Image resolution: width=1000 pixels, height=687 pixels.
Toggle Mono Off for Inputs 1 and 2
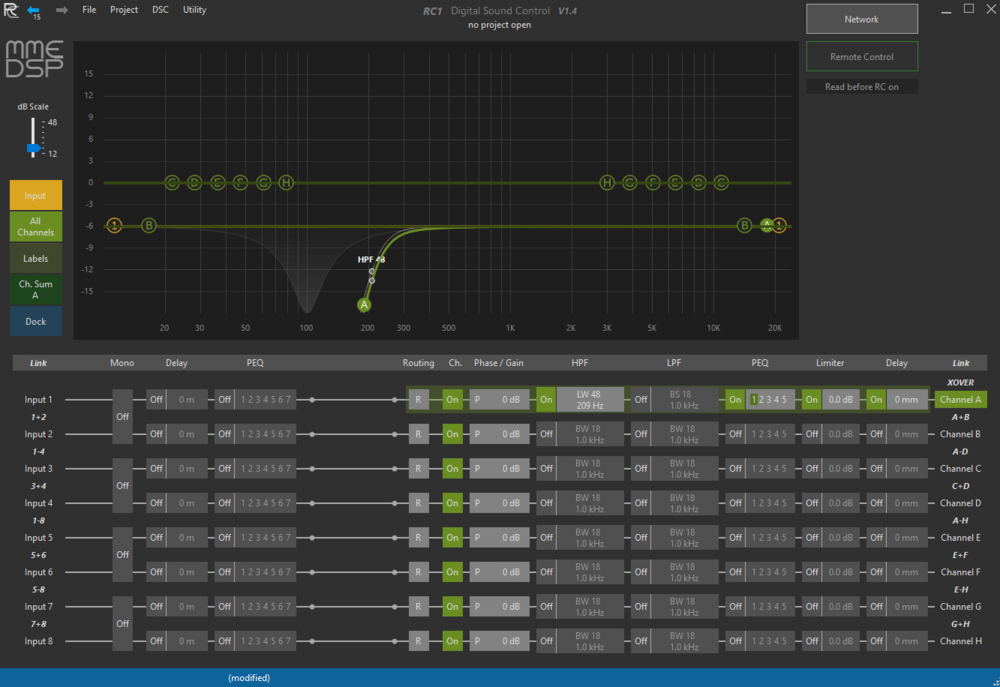tap(122, 416)
